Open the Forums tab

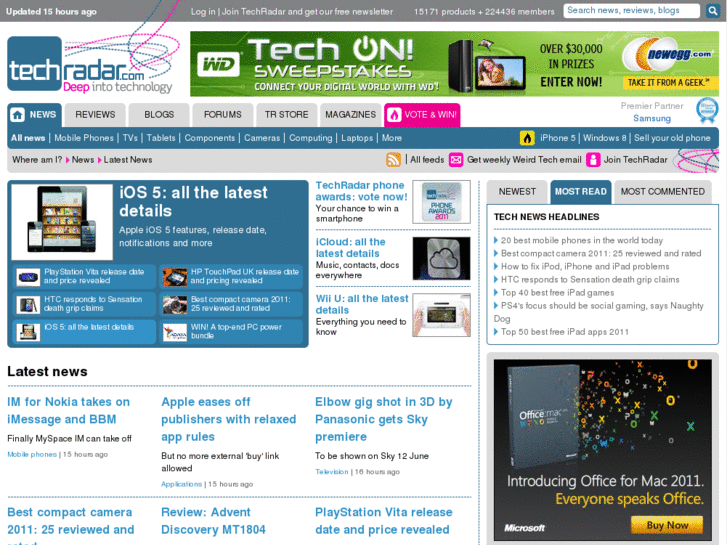point(223,115)
